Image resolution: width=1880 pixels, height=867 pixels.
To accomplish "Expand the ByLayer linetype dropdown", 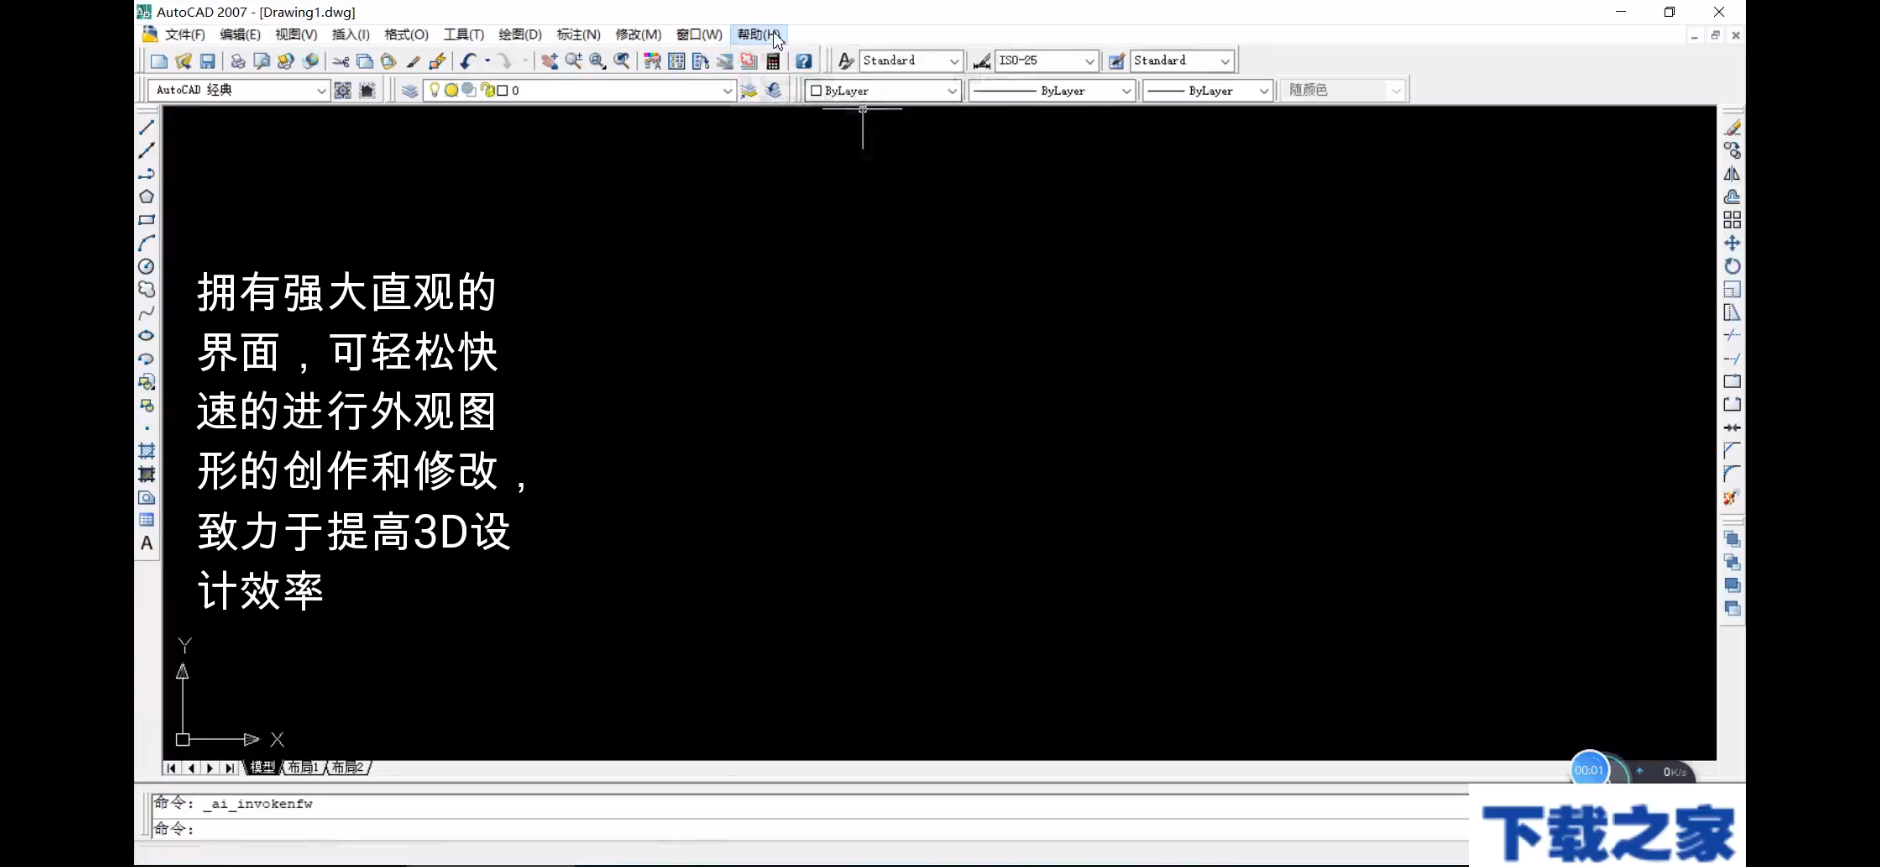I will [x=1126, y=90].
